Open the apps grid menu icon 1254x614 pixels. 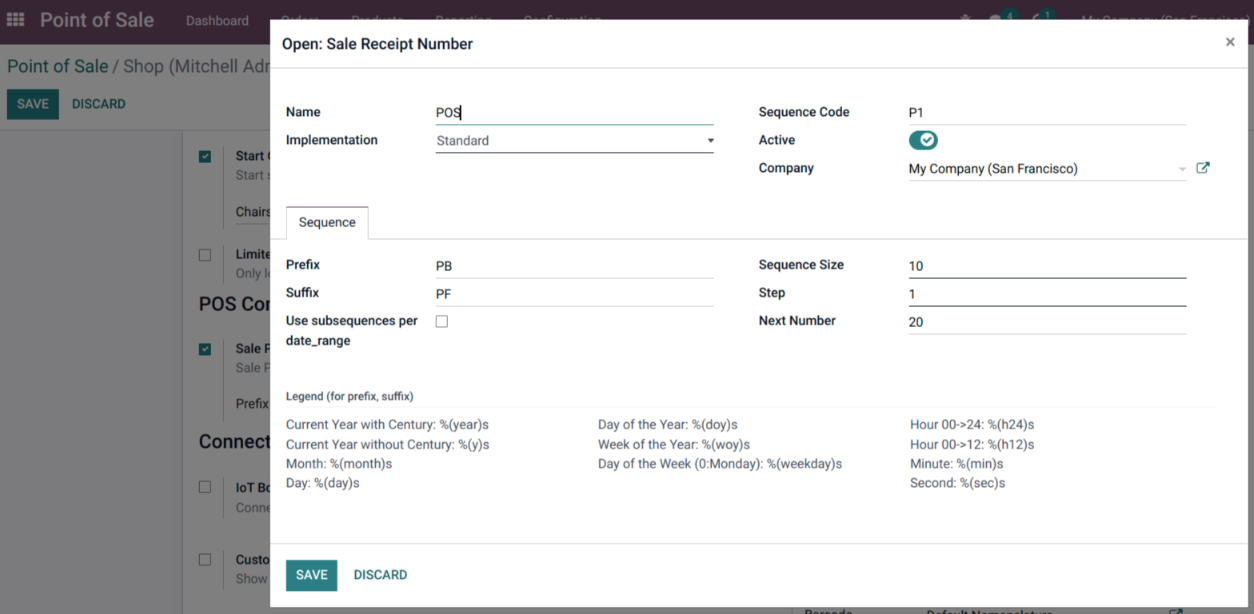[15, 20]
